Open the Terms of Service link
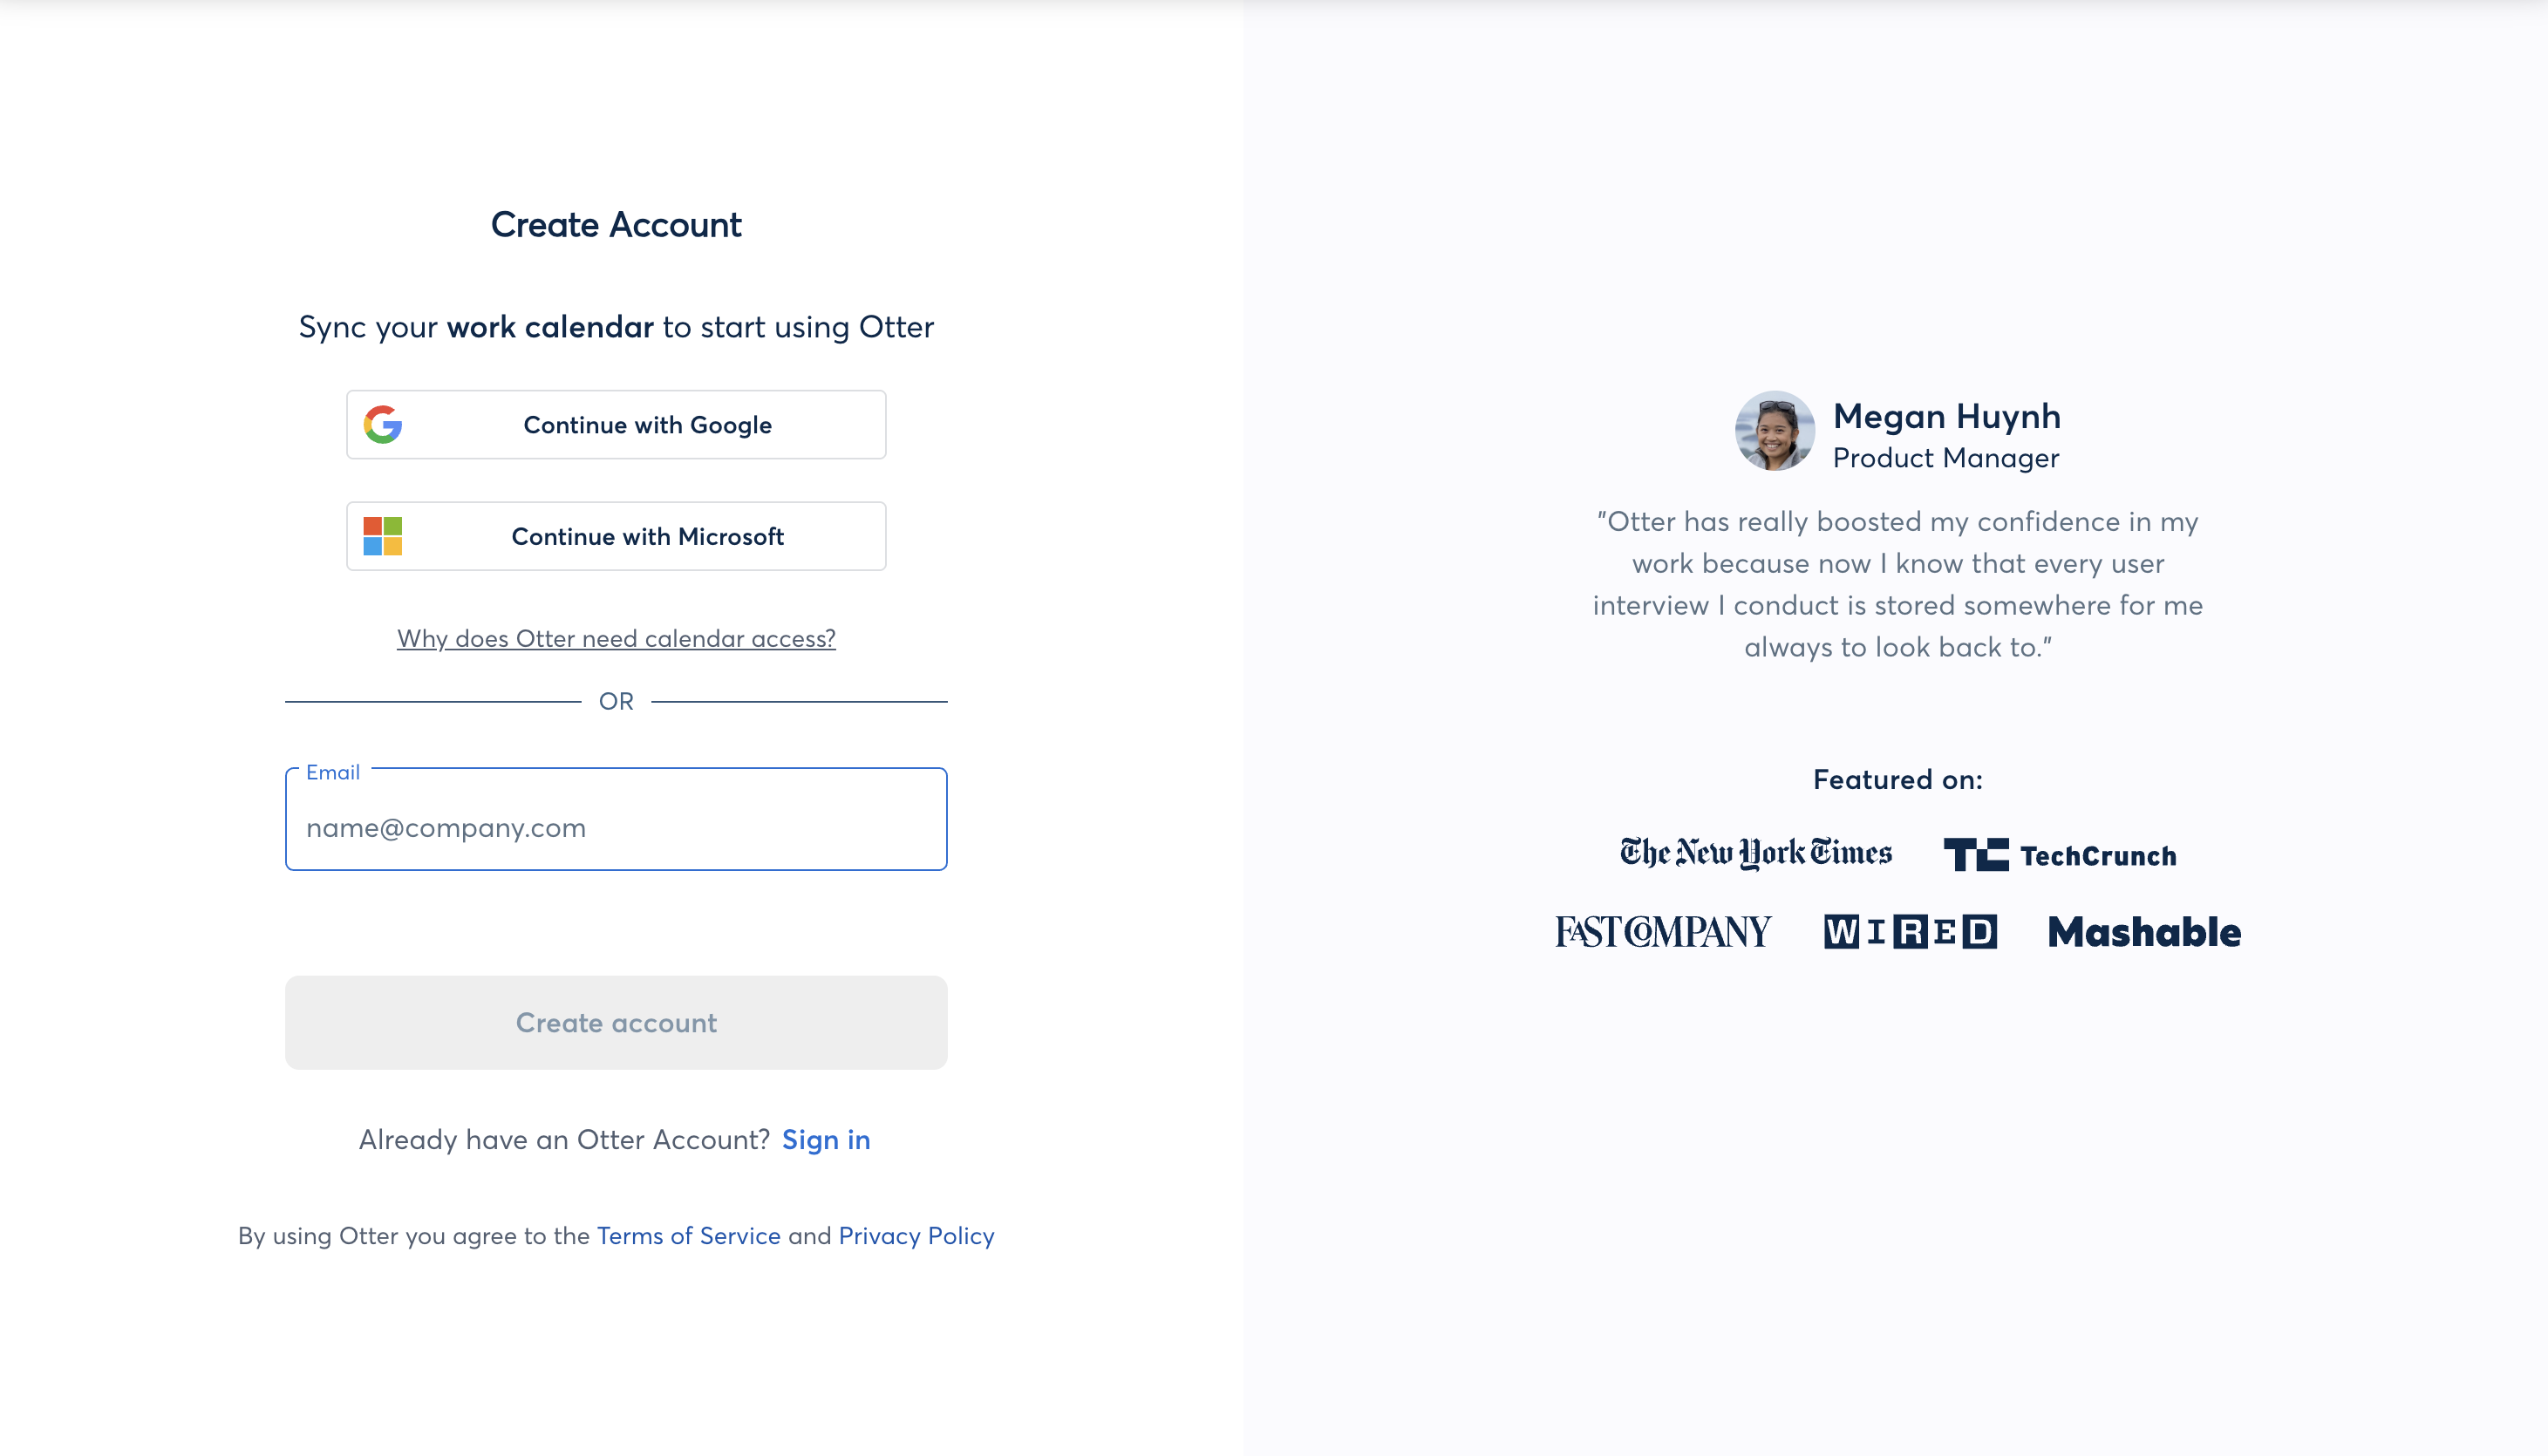The image size is (2548, 1456). (688, 1236)
